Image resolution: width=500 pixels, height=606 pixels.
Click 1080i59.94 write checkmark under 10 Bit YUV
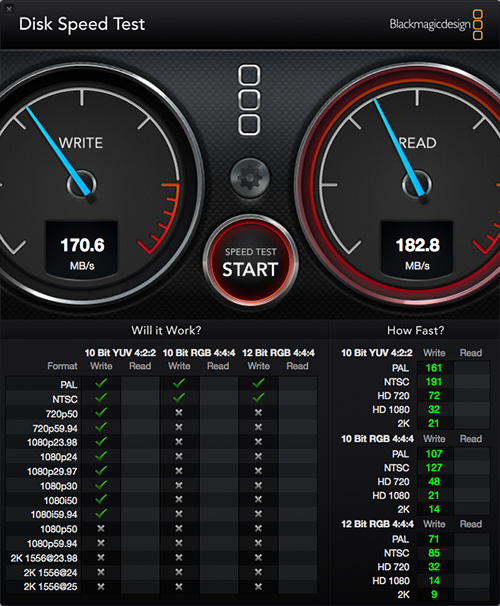(x=101, y=514)
